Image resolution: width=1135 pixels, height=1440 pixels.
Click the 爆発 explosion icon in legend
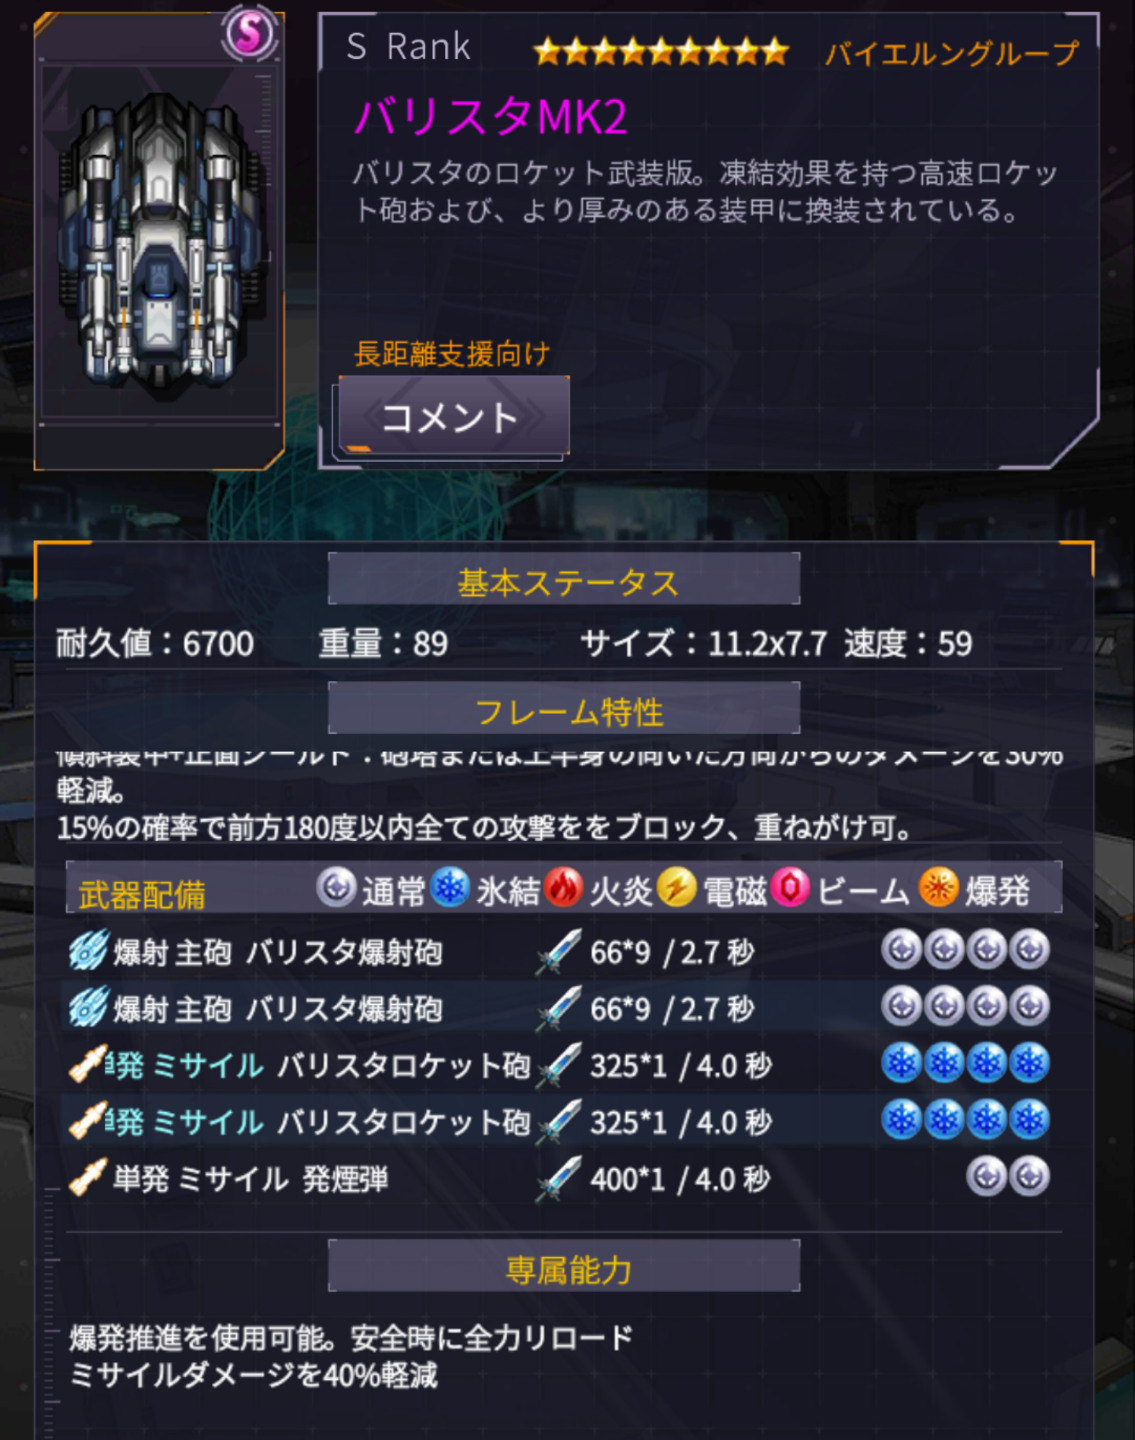coord(938,888)
